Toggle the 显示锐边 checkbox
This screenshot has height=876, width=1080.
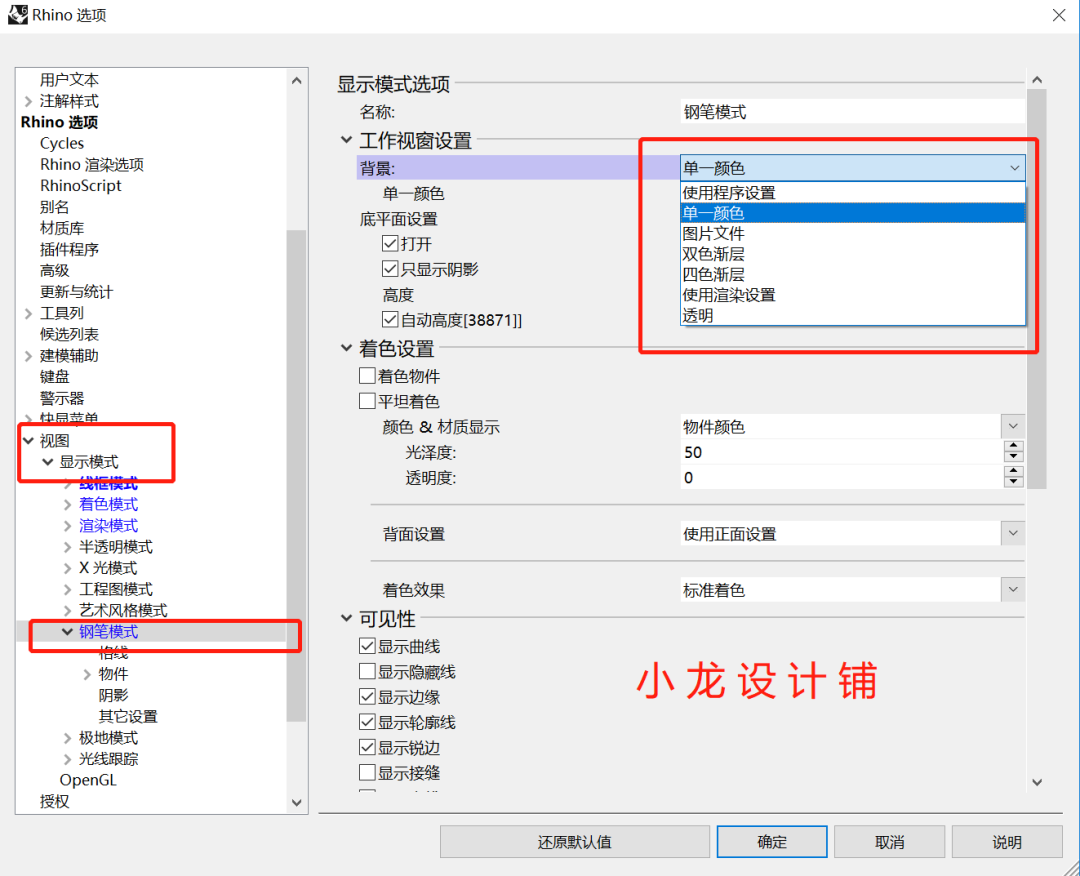(x=367, y=747)
